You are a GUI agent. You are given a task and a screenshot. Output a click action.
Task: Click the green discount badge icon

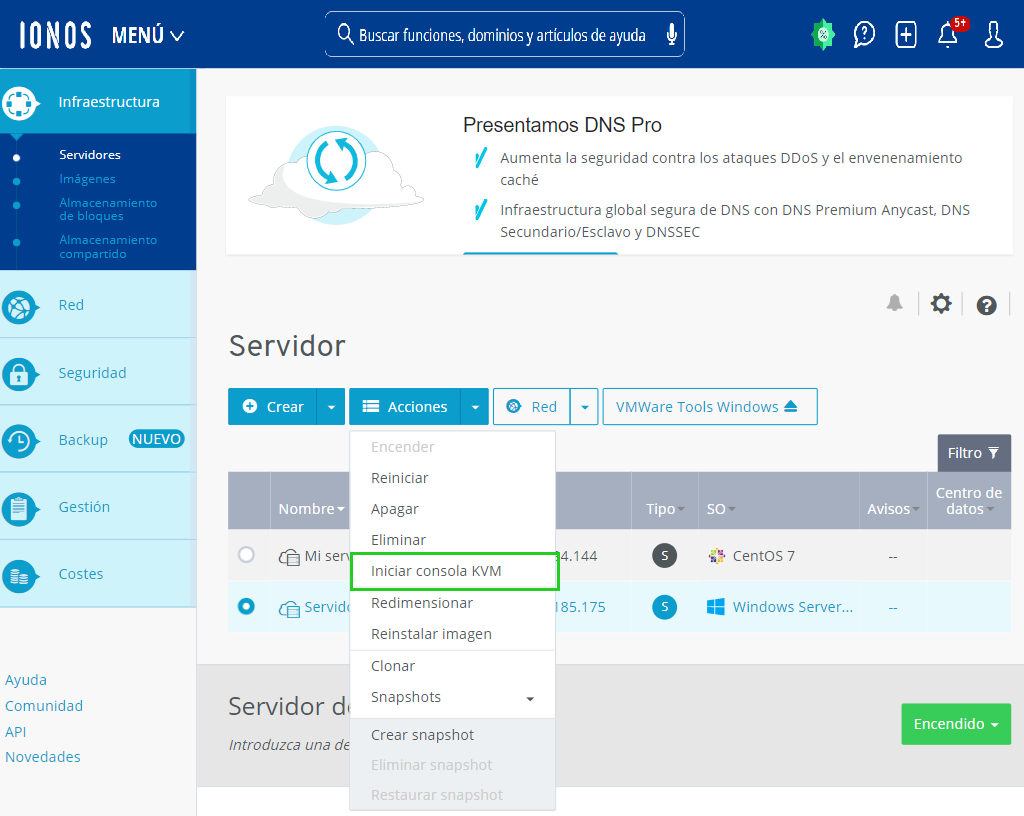pyautogui.click(x=822, y=35)
